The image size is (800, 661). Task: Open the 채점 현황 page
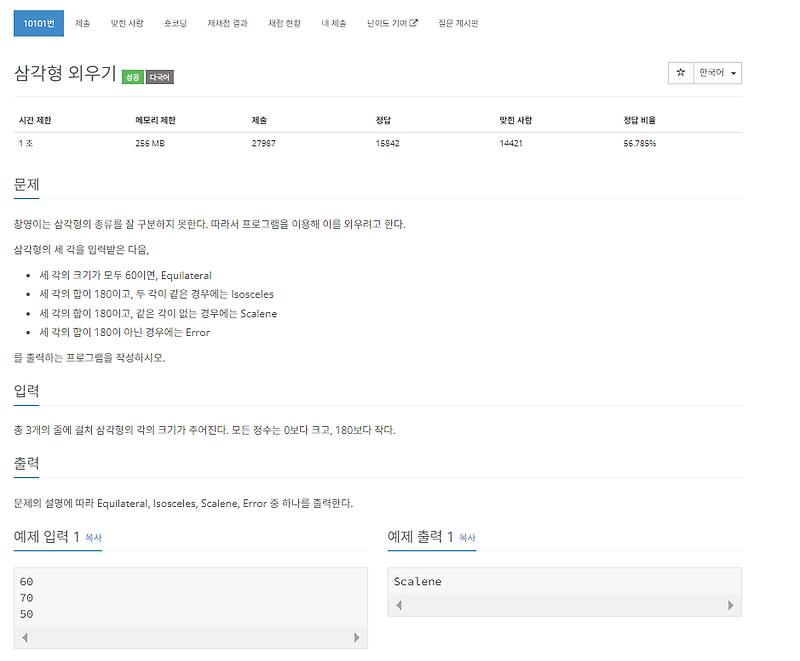[x=282, y=22]
